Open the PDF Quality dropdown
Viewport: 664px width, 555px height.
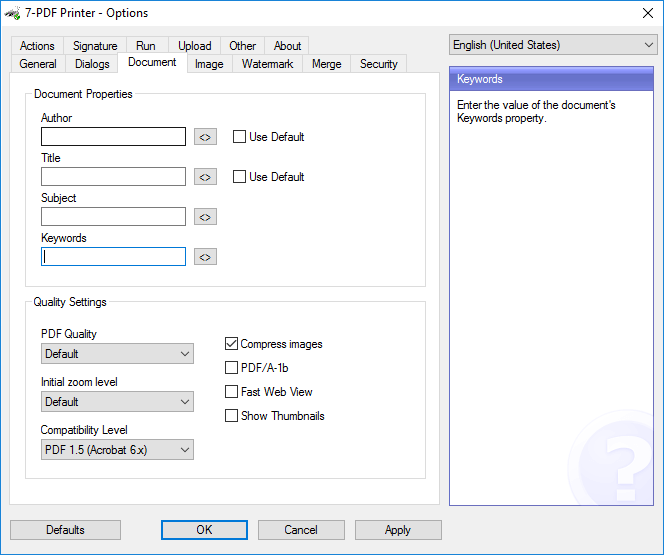[117, 354]
